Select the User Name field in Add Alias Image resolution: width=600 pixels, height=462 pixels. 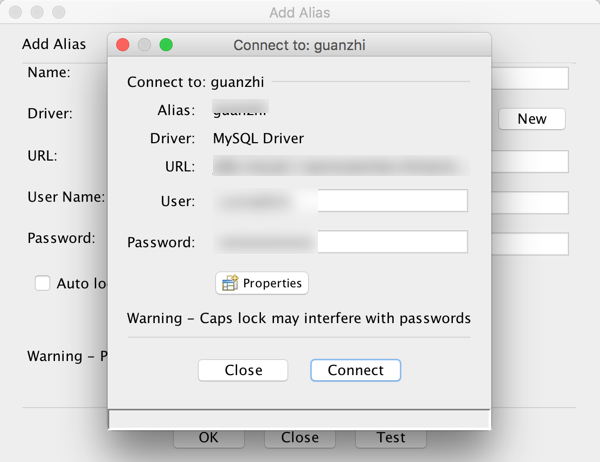pos(530,203)
